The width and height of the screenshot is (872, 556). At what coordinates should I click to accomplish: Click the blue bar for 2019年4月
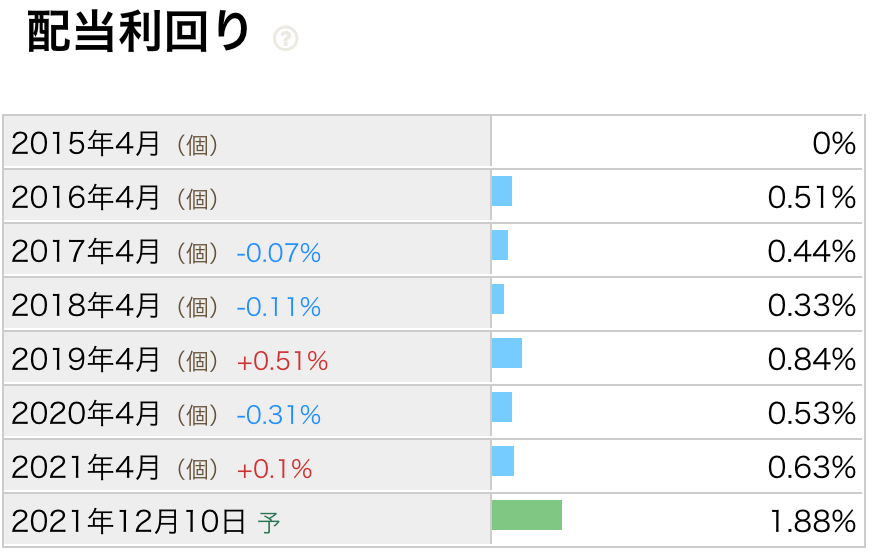coord(507,353)
